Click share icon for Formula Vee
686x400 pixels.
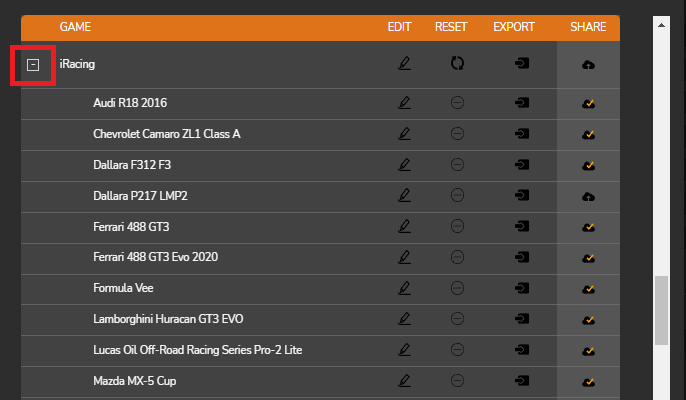588,289
